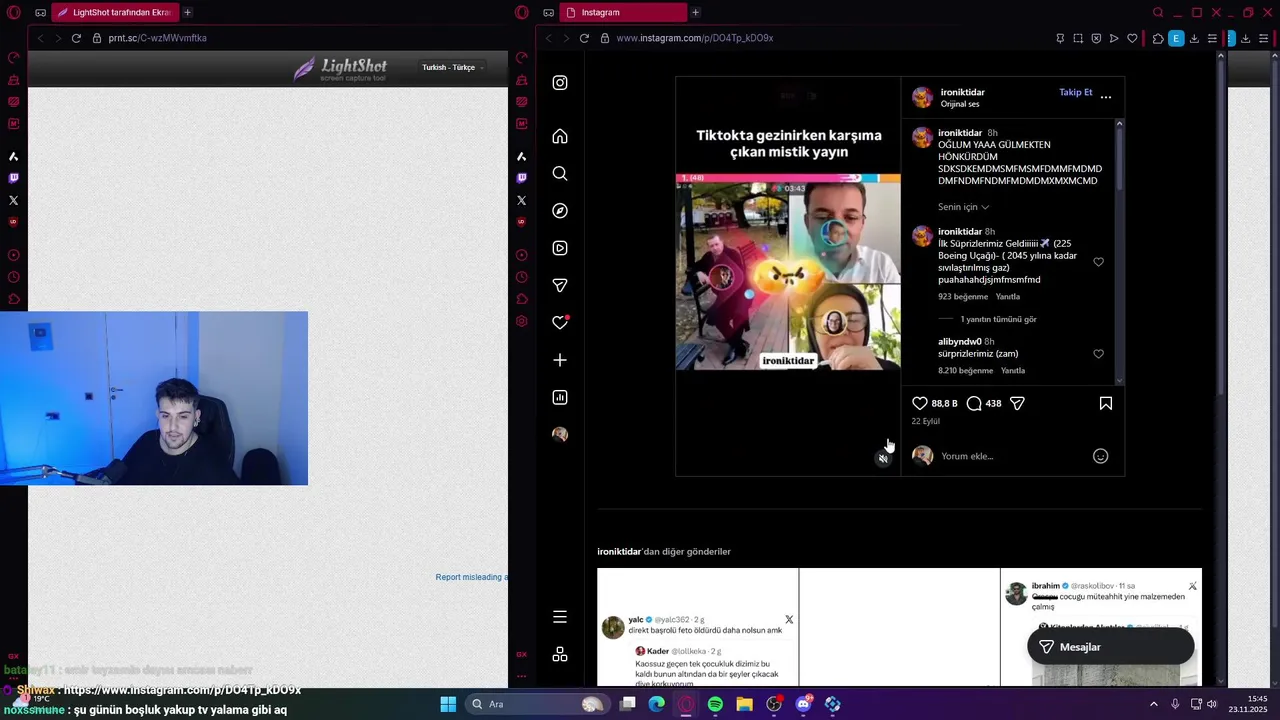
Task: Open Instagram search in sidebar
Action: [560, 174]
